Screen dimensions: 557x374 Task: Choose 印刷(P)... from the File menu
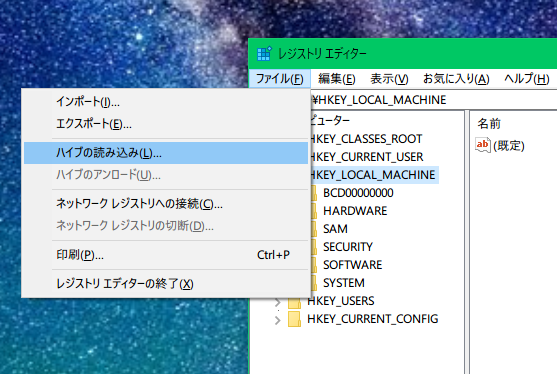click(166, 255)
